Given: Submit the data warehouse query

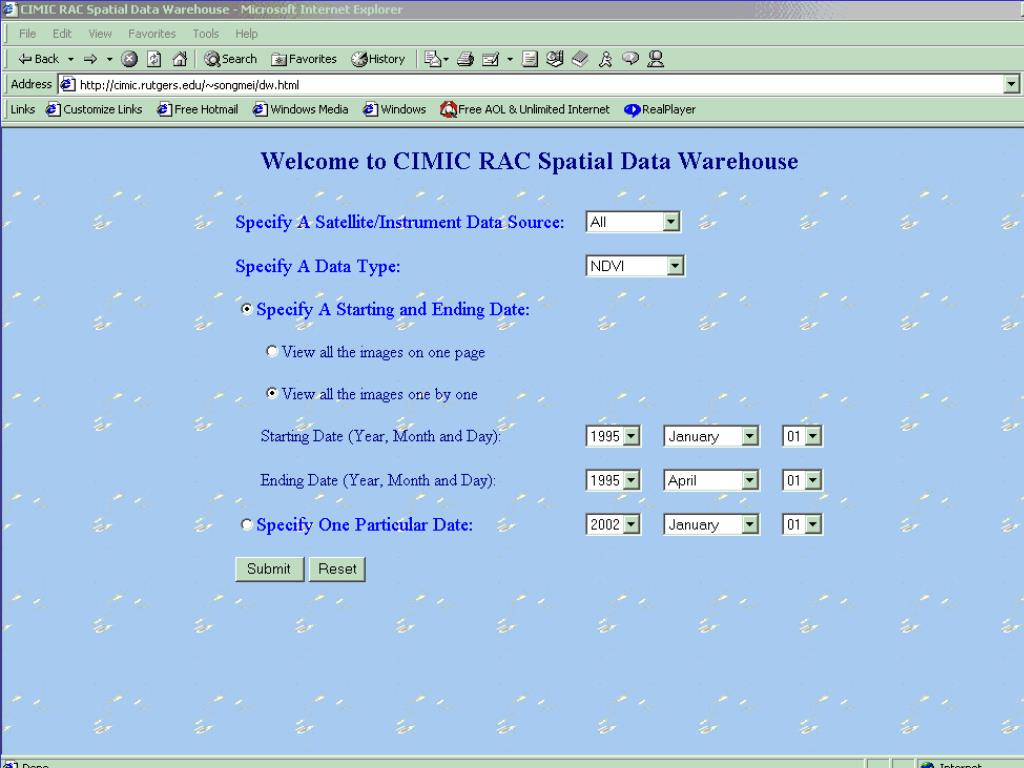Looking at the screenshot, I should coord(269,569).
